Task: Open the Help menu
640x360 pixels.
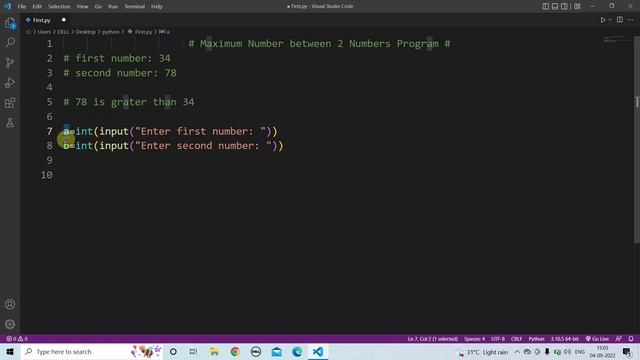Action: pyautogui.click(x=157, y=7)
